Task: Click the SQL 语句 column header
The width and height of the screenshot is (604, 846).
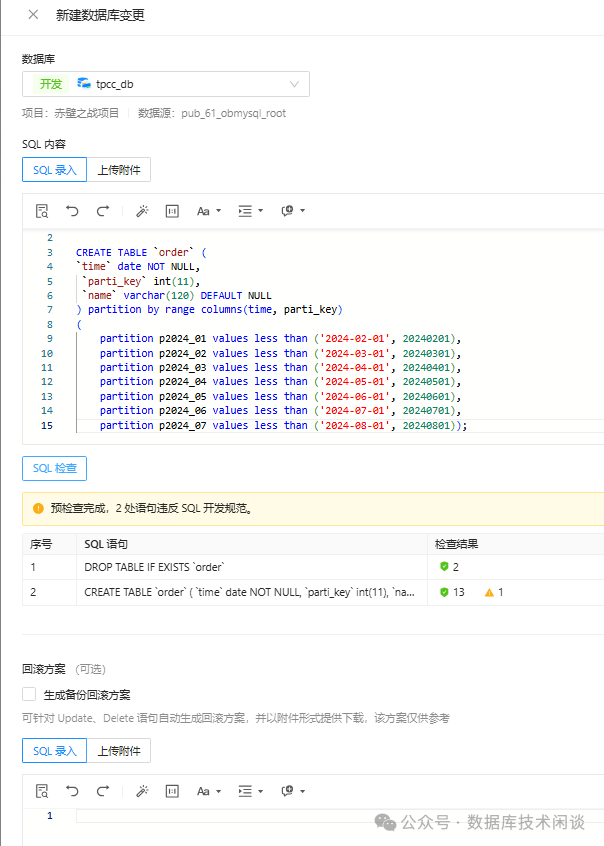Action: click(x=106, y=544)
